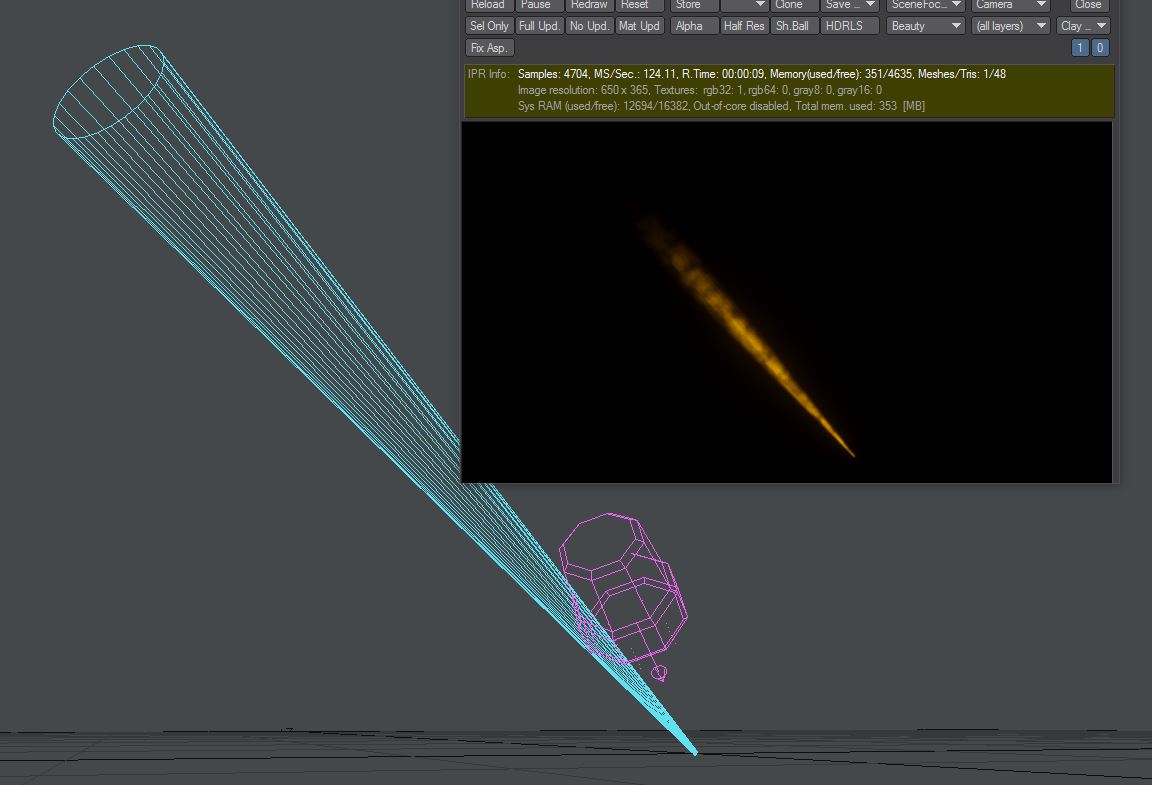
Task: Toggle the No Upd. mode
Action: [589, 26]
